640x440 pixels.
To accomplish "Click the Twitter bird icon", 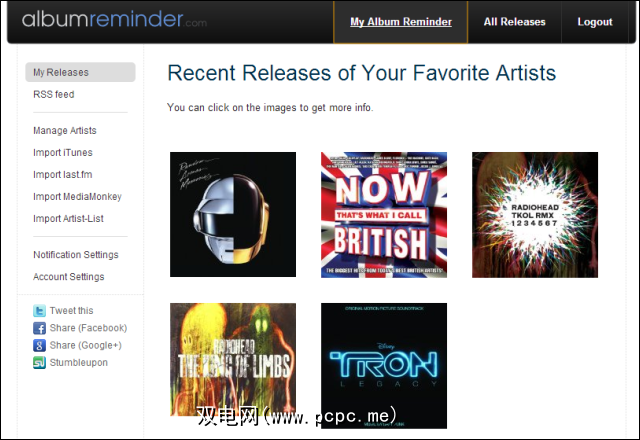I will pyautogui.click(x=40, y=311).
